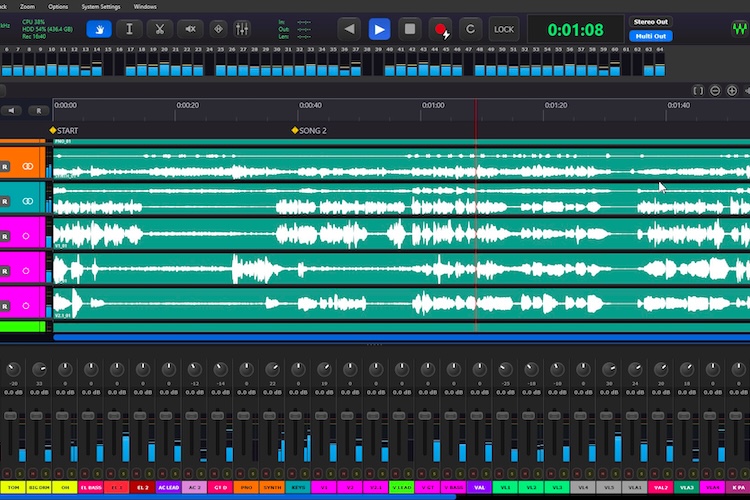Click circle mono icon on bottom magenta track
The height and width of the screenshot is (500, 750).
coord(26,306)
